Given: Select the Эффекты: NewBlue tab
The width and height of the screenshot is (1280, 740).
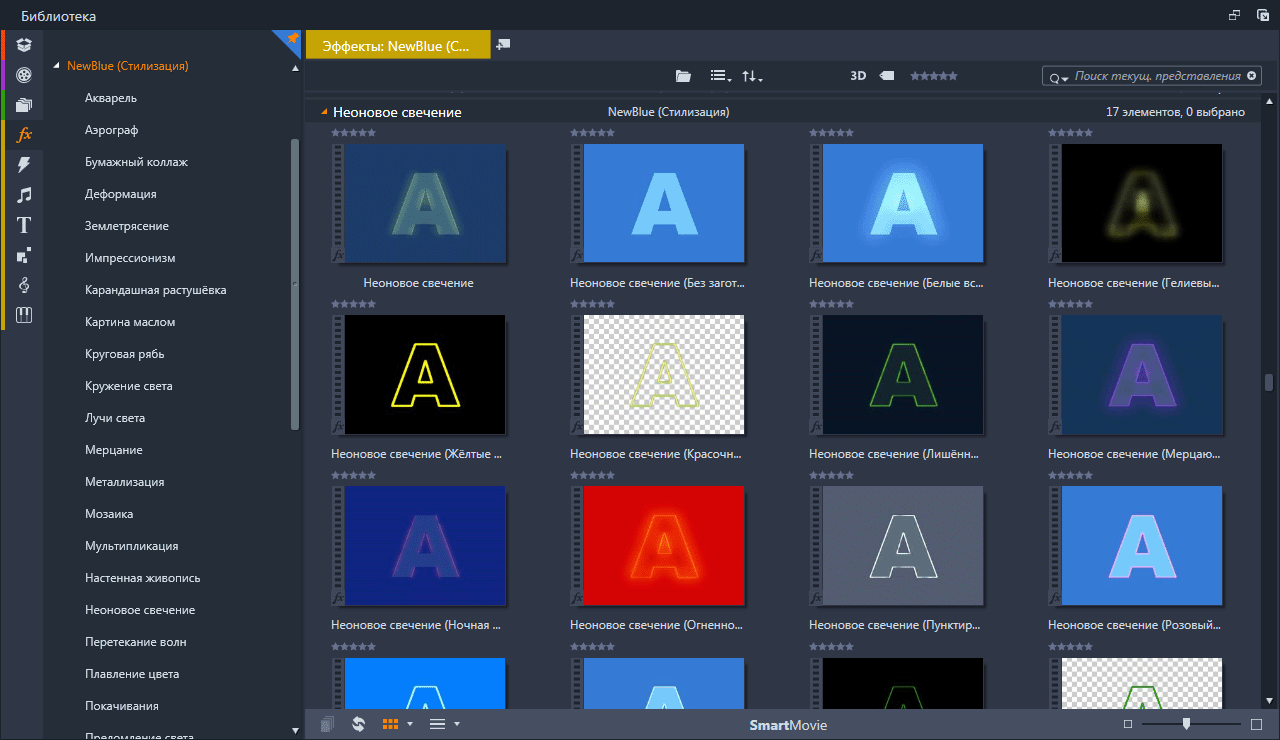Looking at the screenshot, I should coord(398,45).
